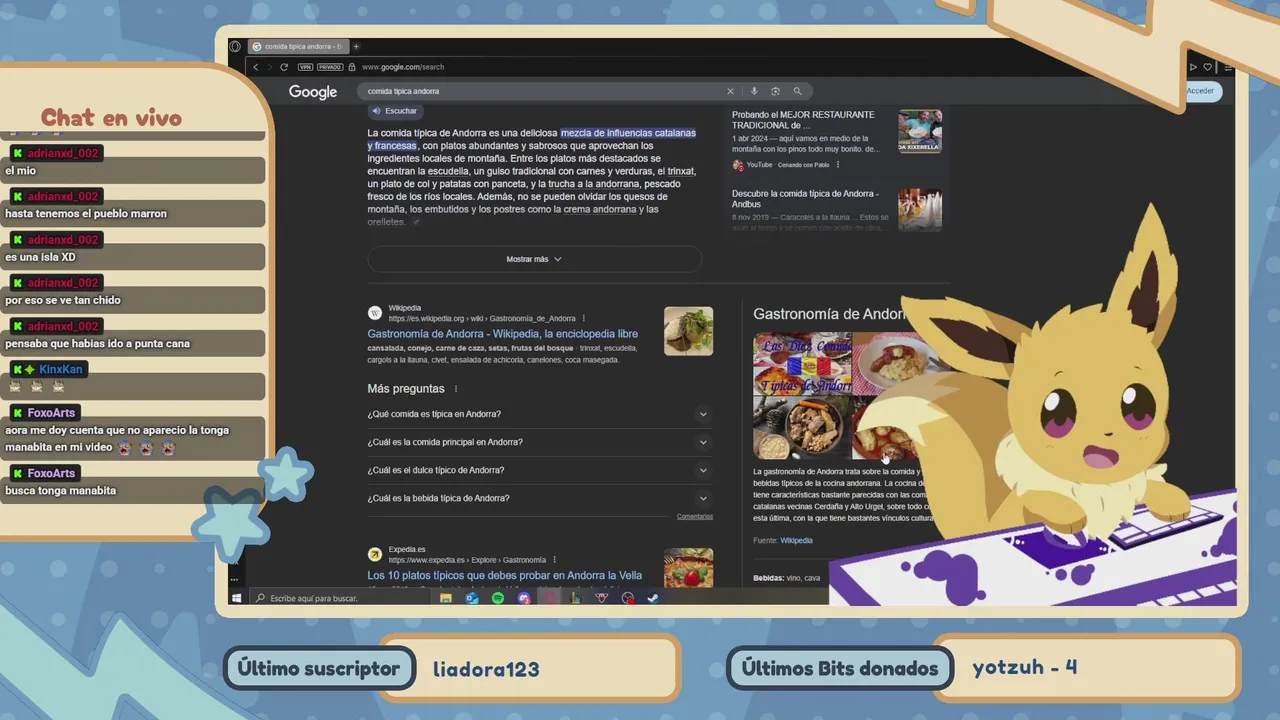Click KinxKan username in live chat
Image resolution: width=1280 pixels, height=720 pixels.
(x=61, y=370)
